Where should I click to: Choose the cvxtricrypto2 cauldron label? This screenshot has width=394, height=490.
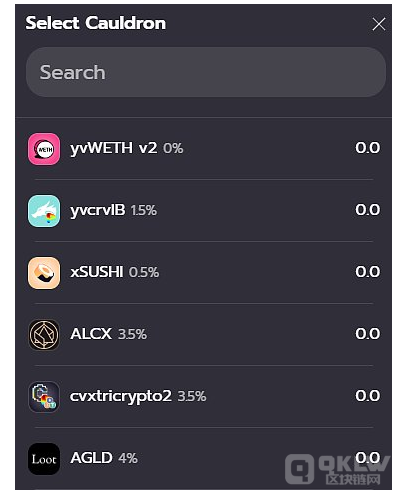121,396
